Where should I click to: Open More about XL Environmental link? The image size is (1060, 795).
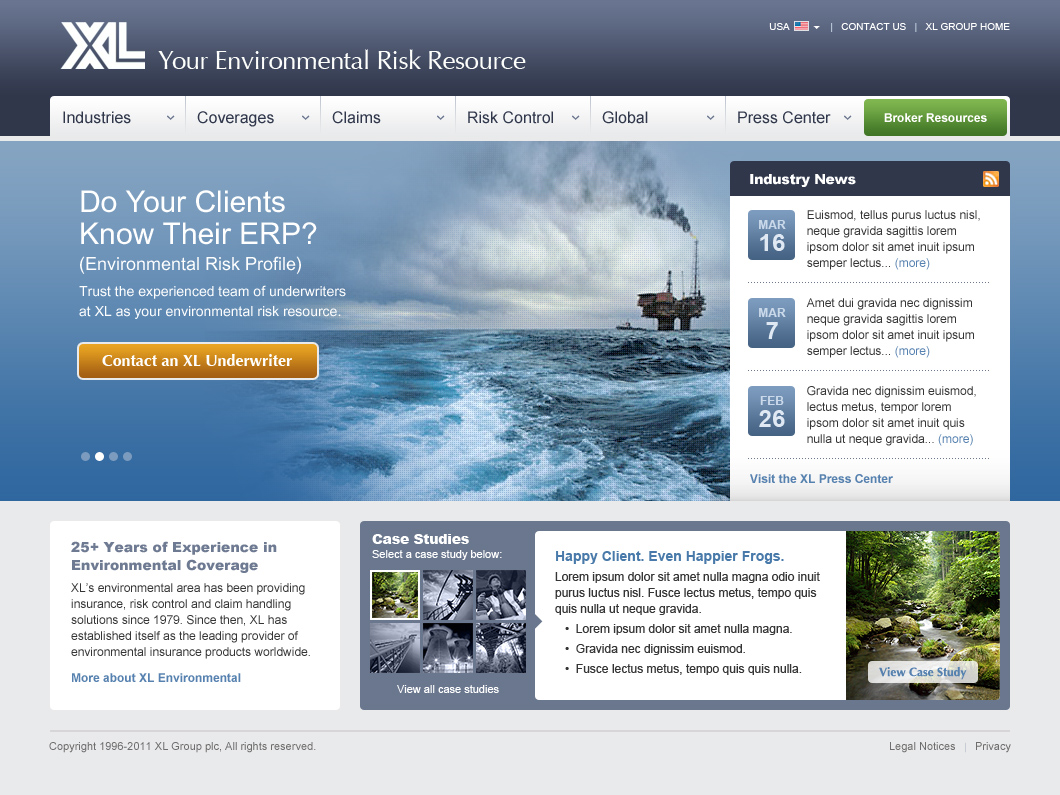[156, 677]
